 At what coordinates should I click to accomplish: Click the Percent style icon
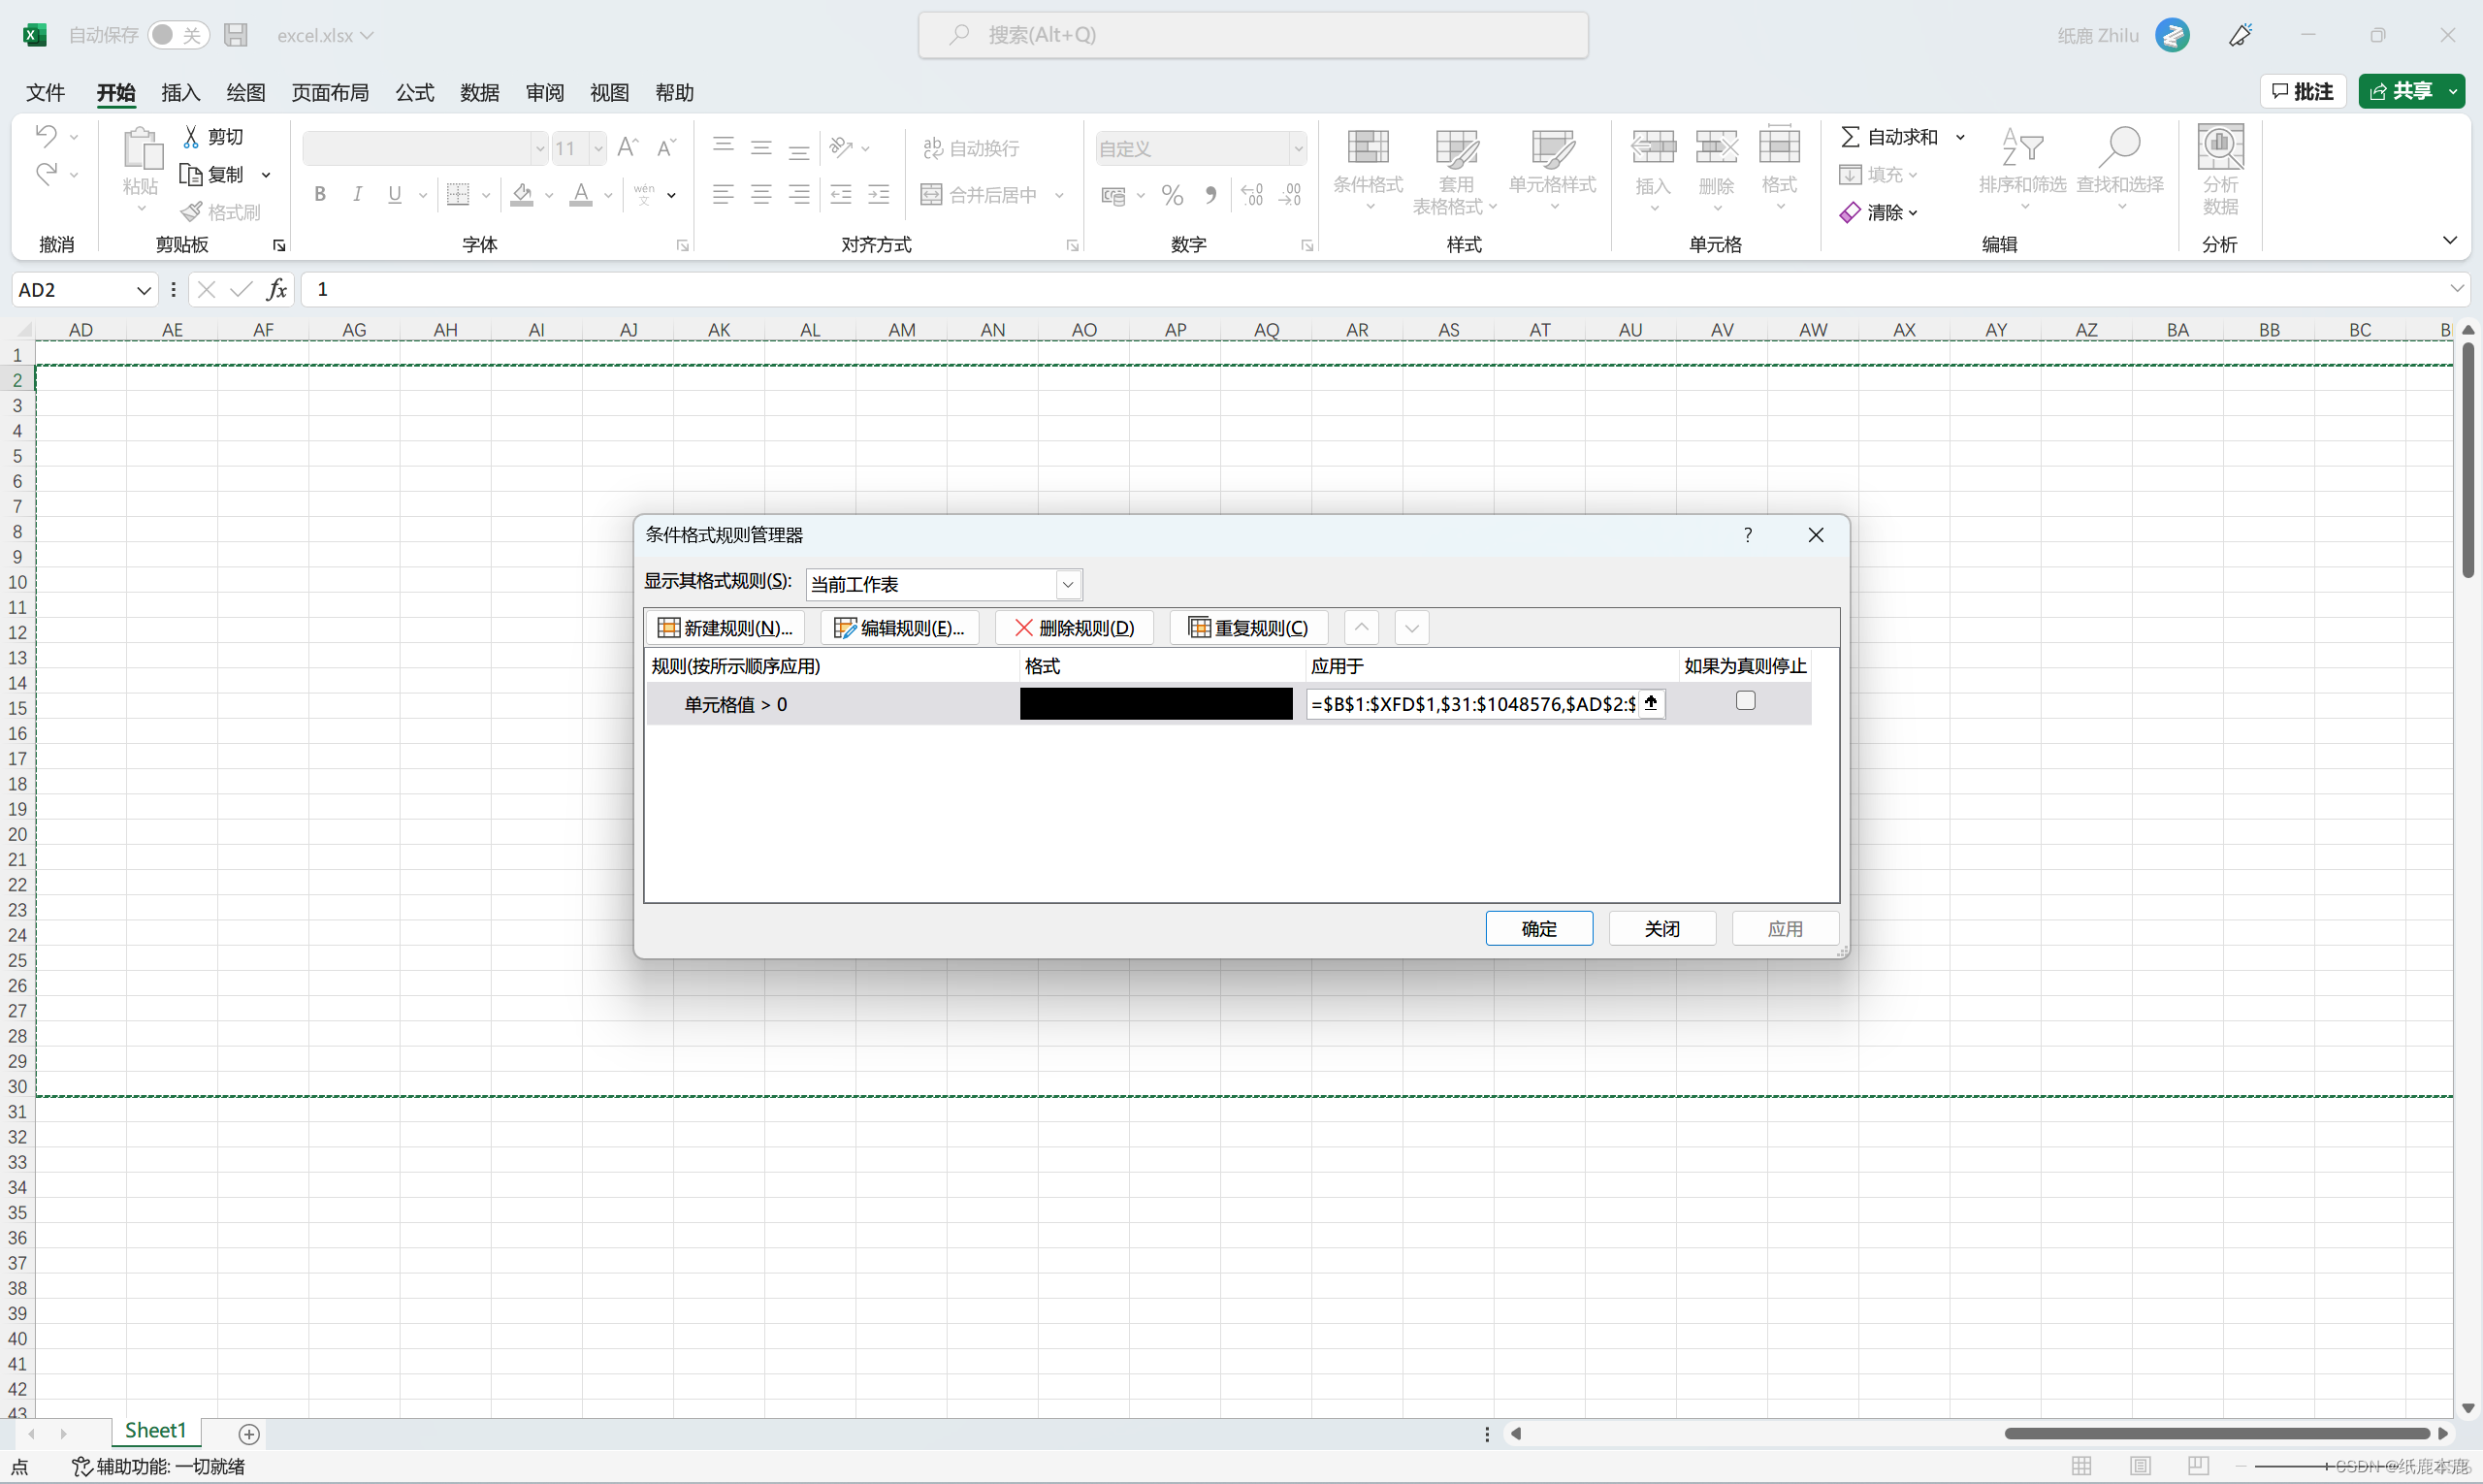click(1172, 194)
